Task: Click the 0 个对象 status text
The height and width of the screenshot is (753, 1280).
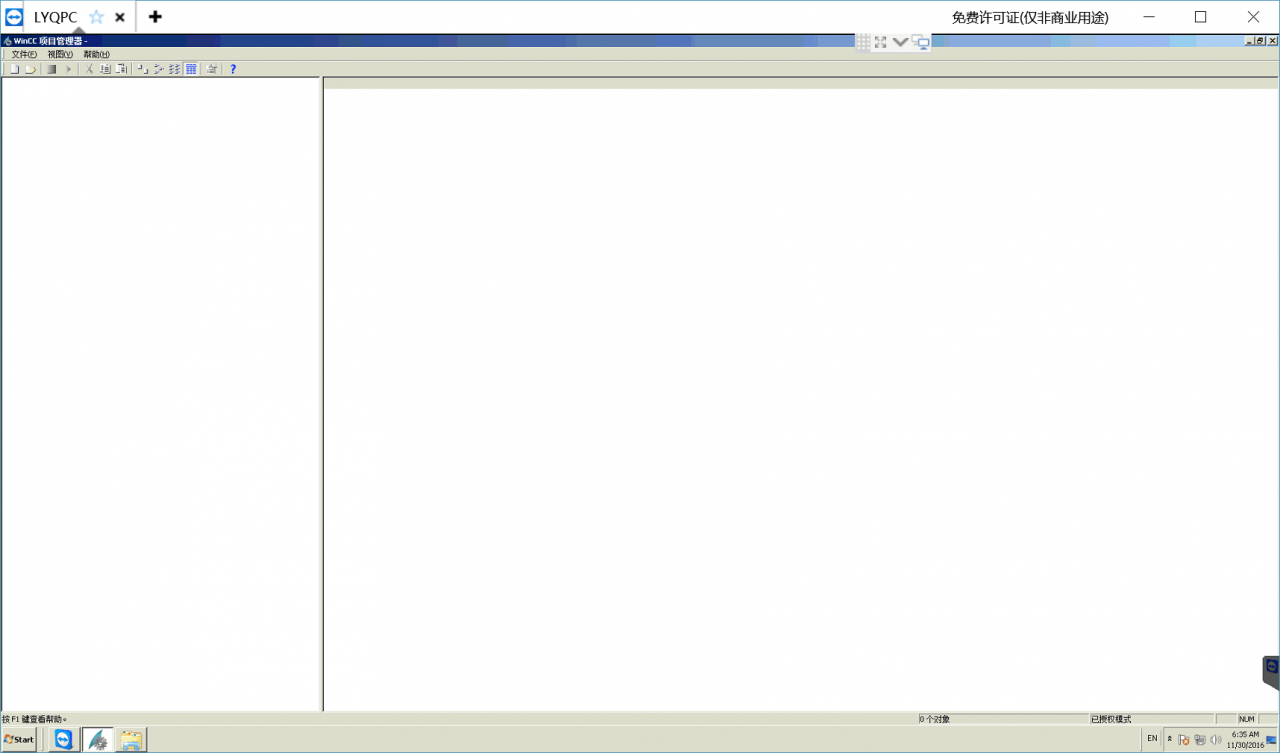Action: click(935, 719)
